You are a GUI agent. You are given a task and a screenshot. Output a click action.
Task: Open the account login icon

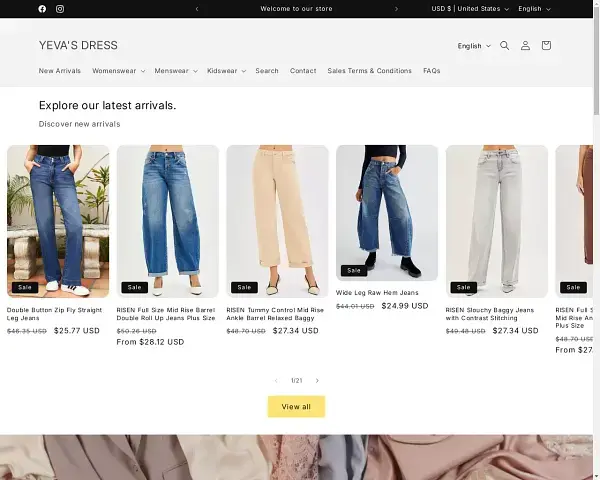[x=525, y=45]
